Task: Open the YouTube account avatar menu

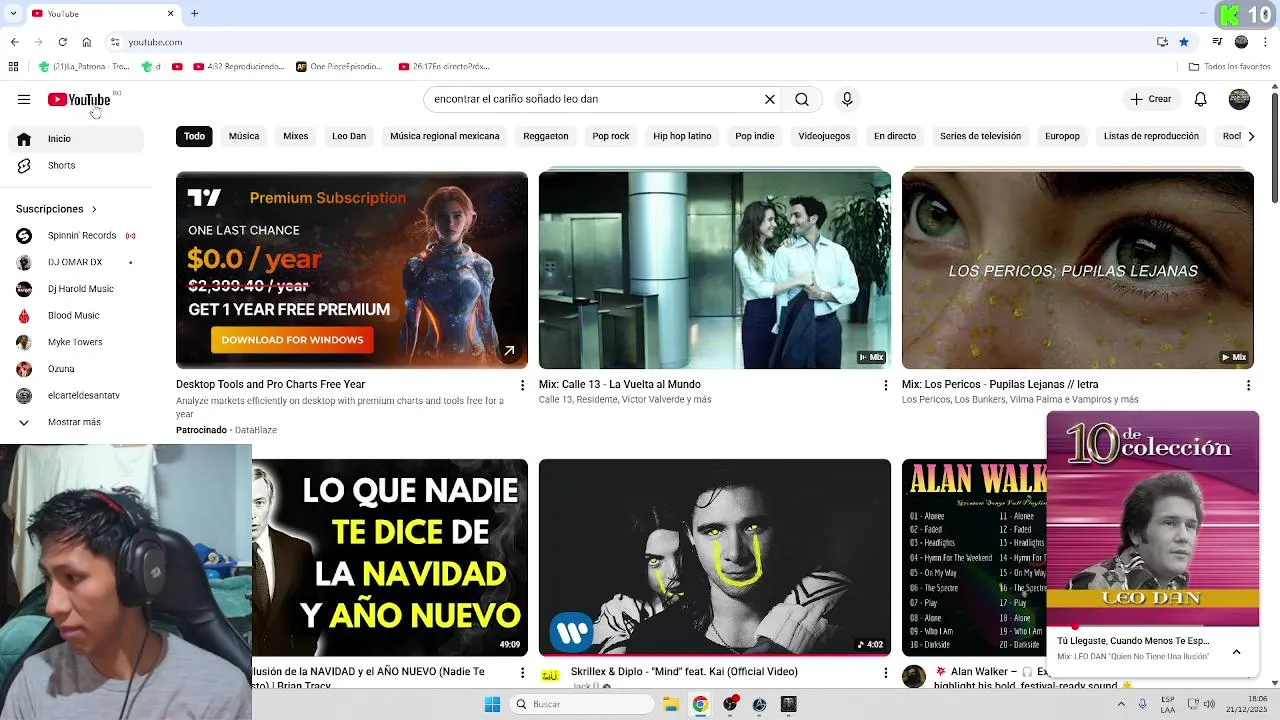Action: coord(1239,99)
